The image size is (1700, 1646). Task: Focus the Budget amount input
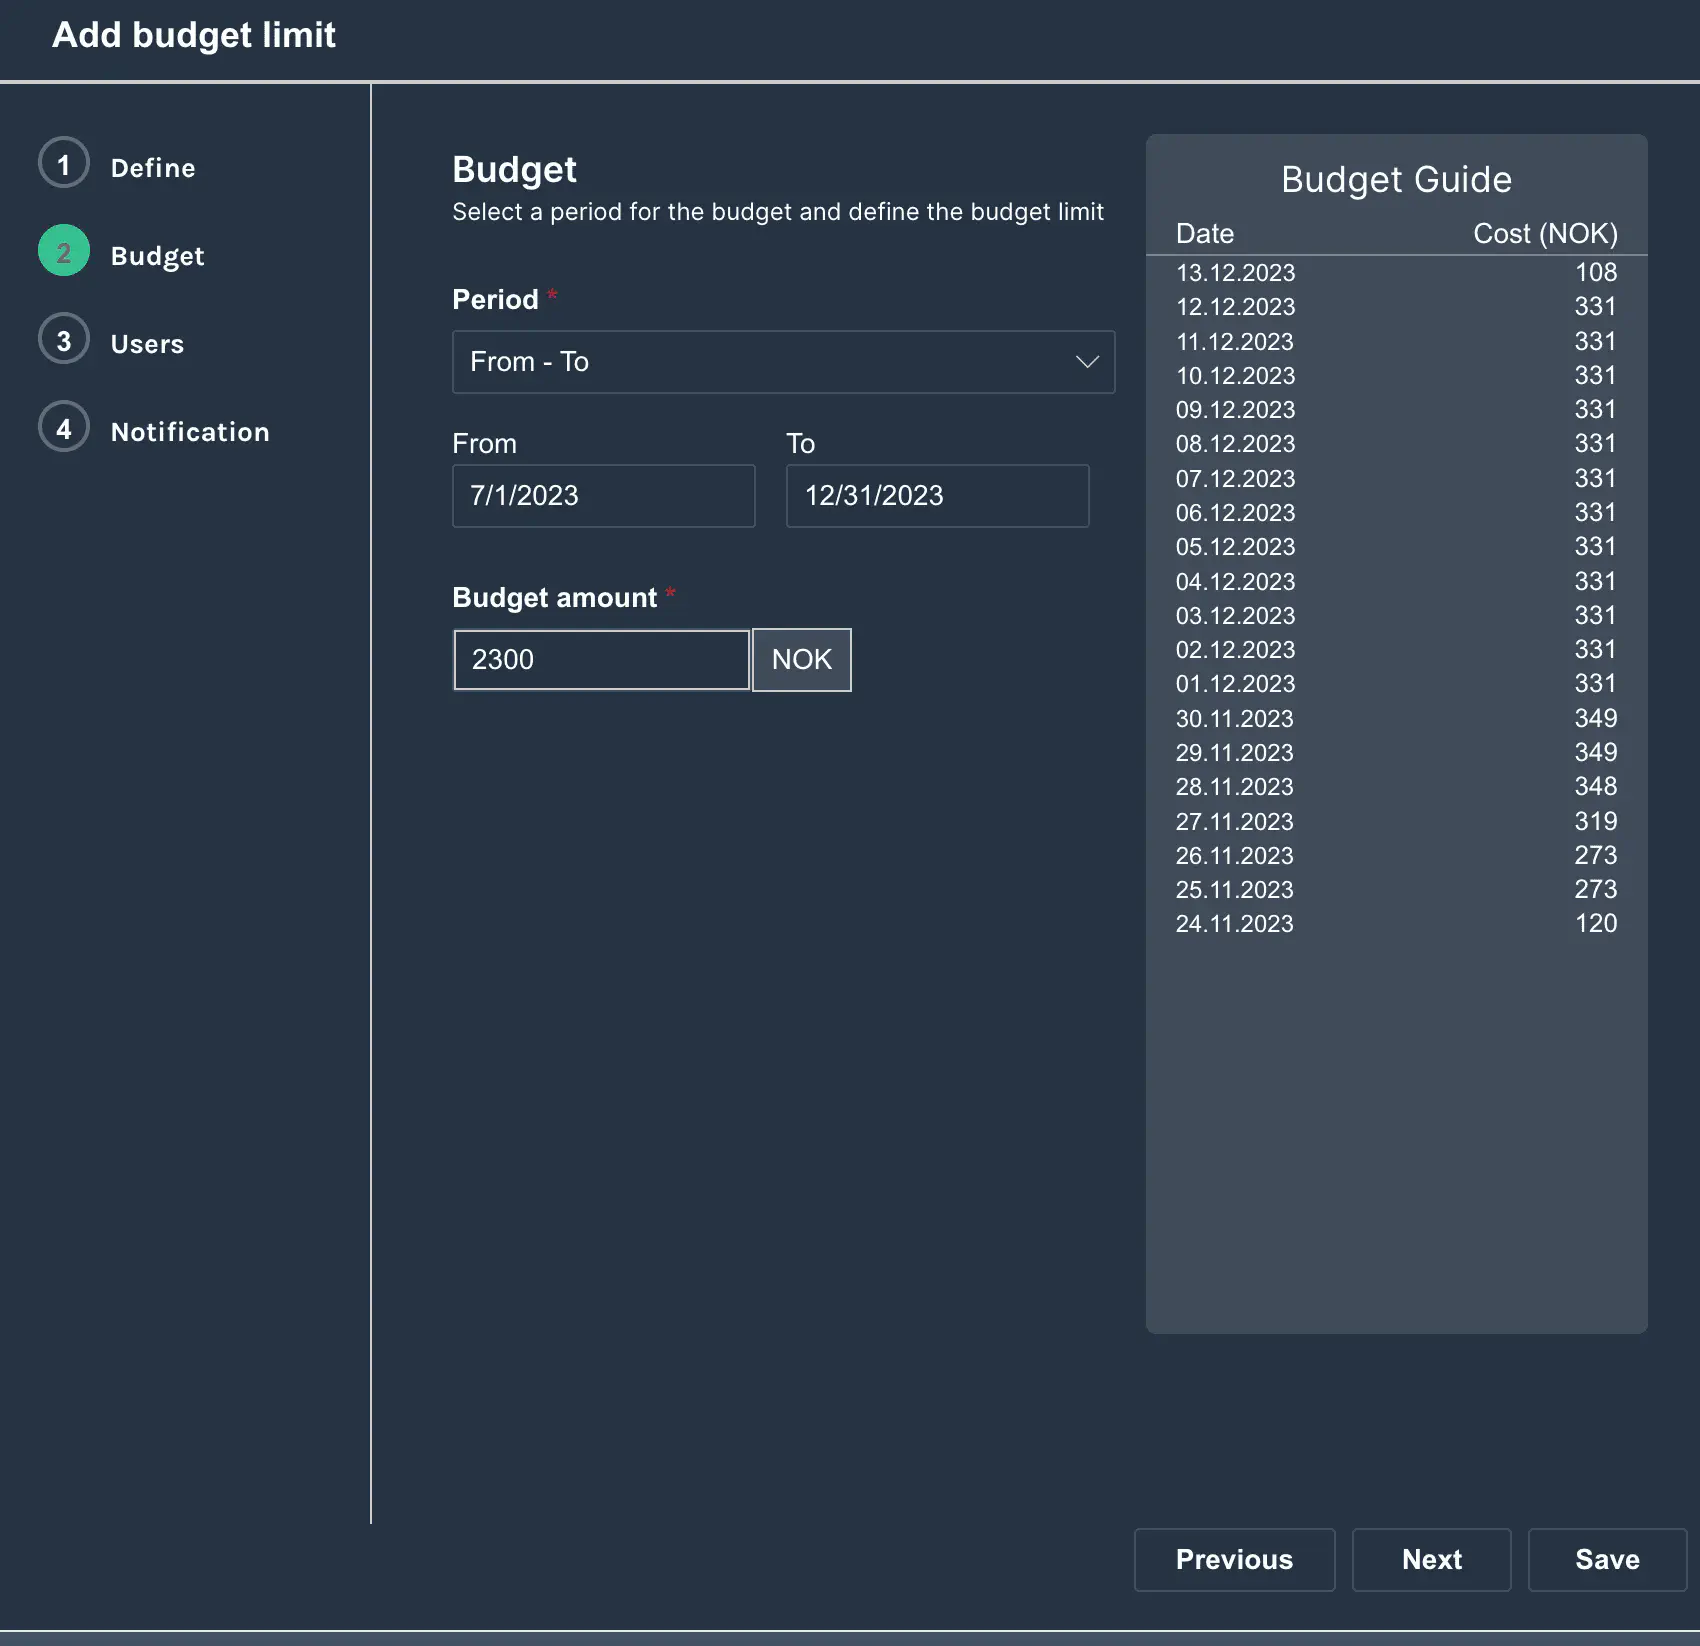pos(601,660)
